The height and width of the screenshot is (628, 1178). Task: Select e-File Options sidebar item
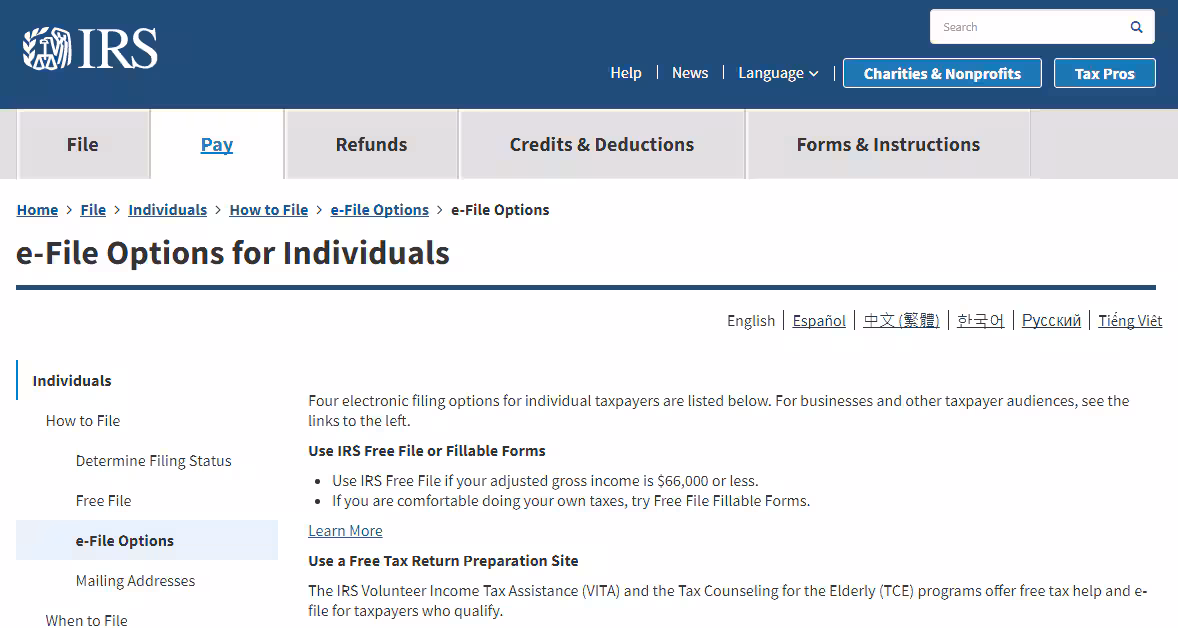(147, 540)
